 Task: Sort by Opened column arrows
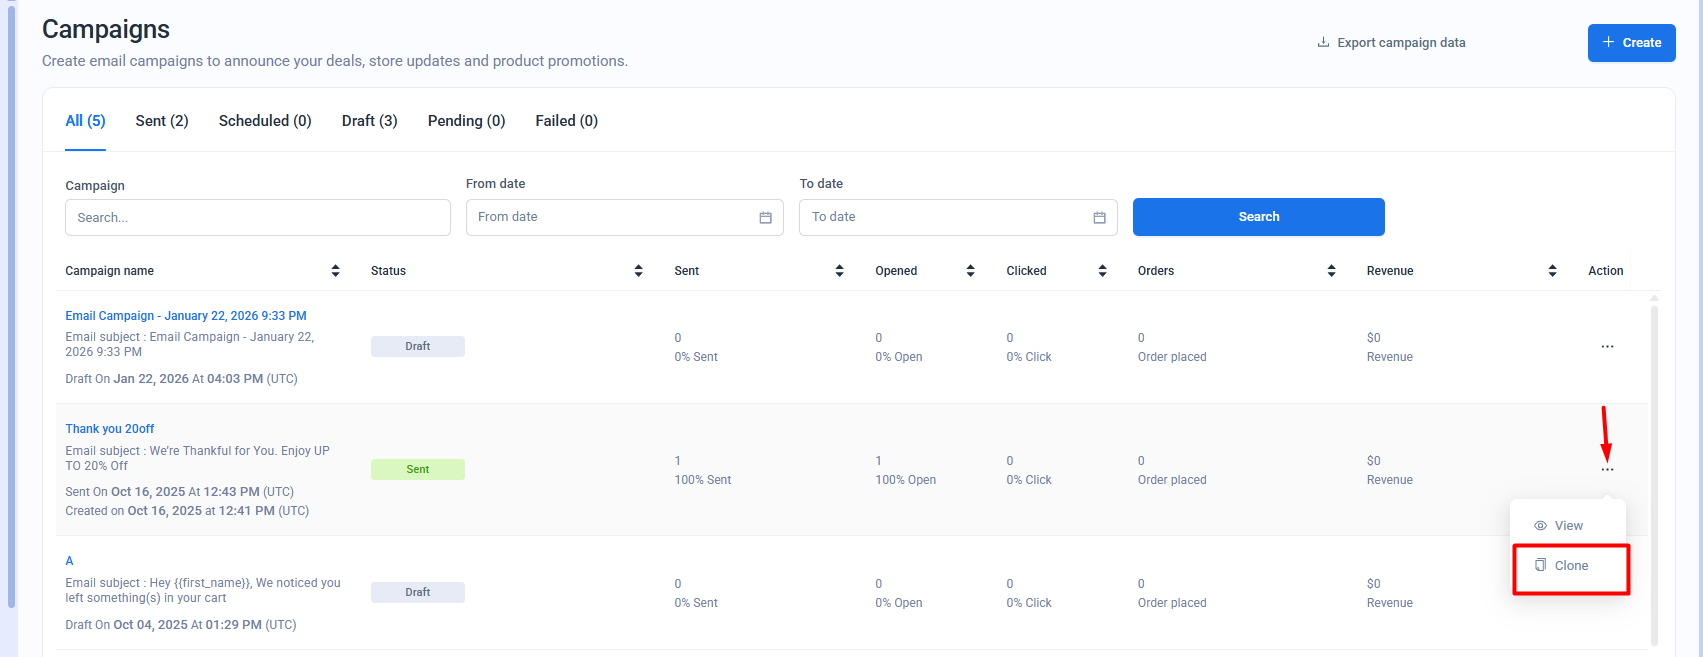click(x=970, y=271)
